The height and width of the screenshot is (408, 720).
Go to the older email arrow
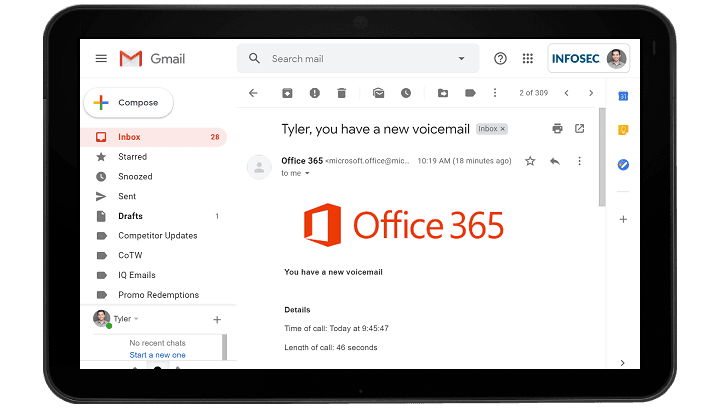(x=591, y=93)
